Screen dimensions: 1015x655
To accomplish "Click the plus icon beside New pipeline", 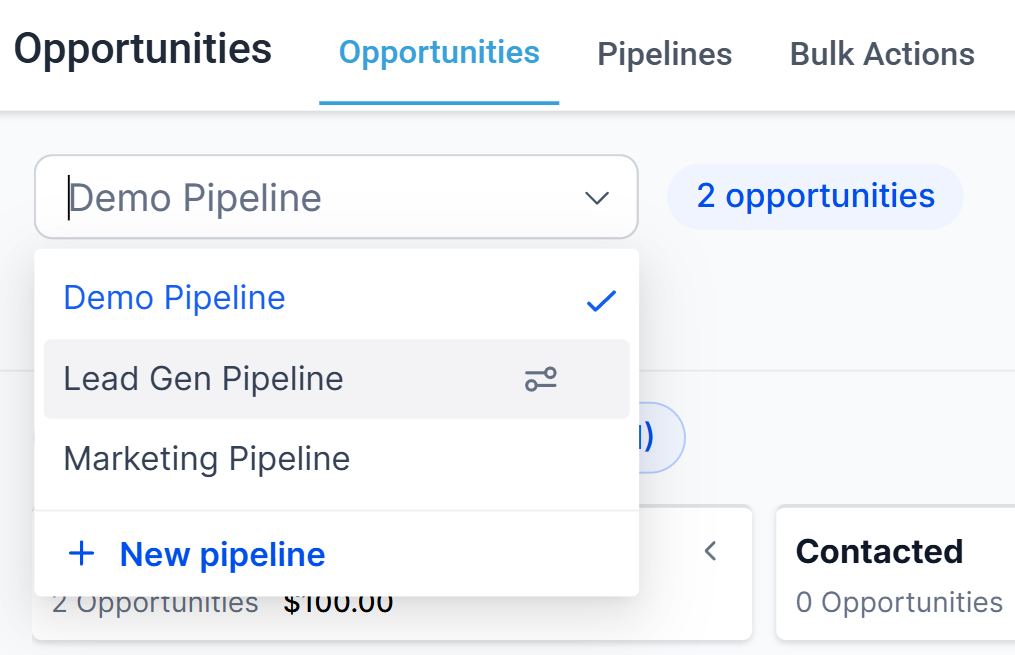I will click(81, 554).
